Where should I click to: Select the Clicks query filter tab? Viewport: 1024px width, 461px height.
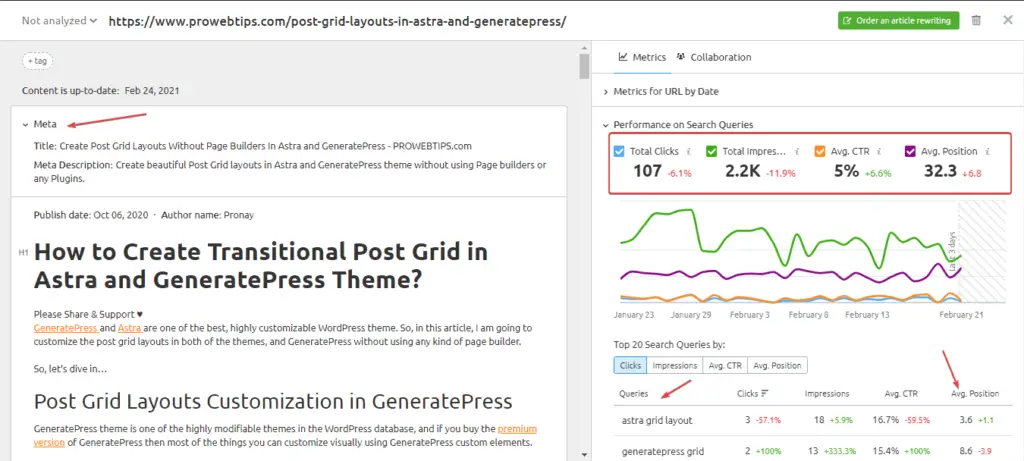(x=630, y=366)
